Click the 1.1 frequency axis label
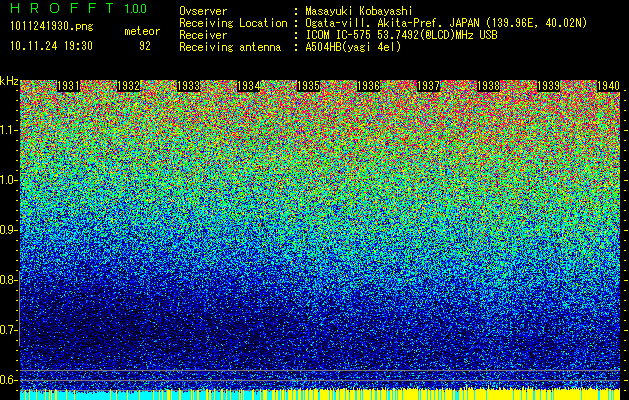The height and width of the screenshot is (400, 629). coord(9,131)
